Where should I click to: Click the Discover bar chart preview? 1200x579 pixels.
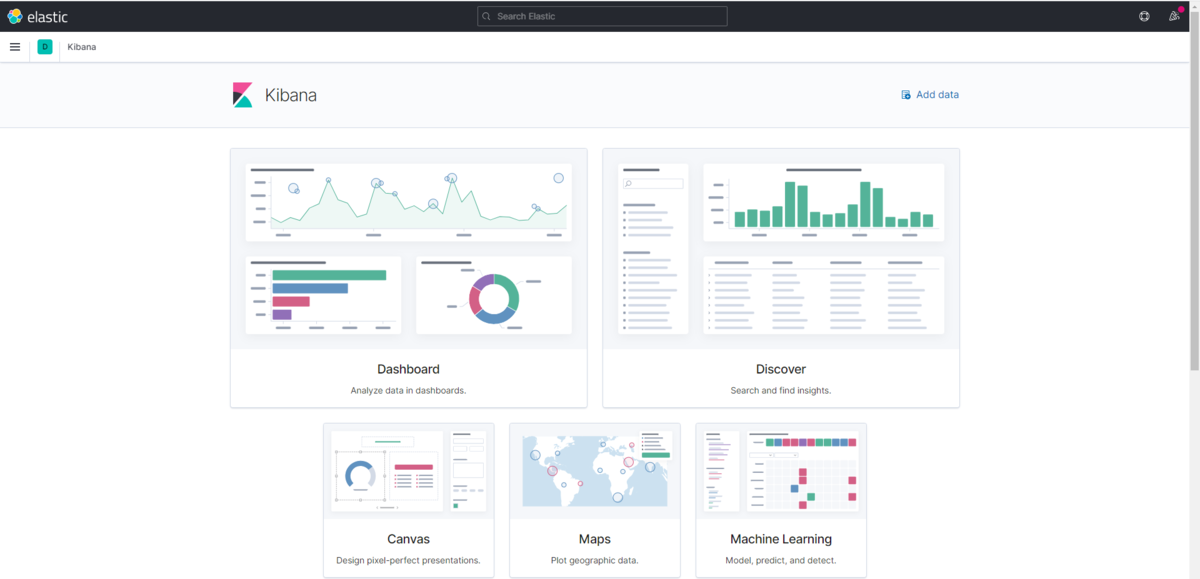tap(823, 202)
